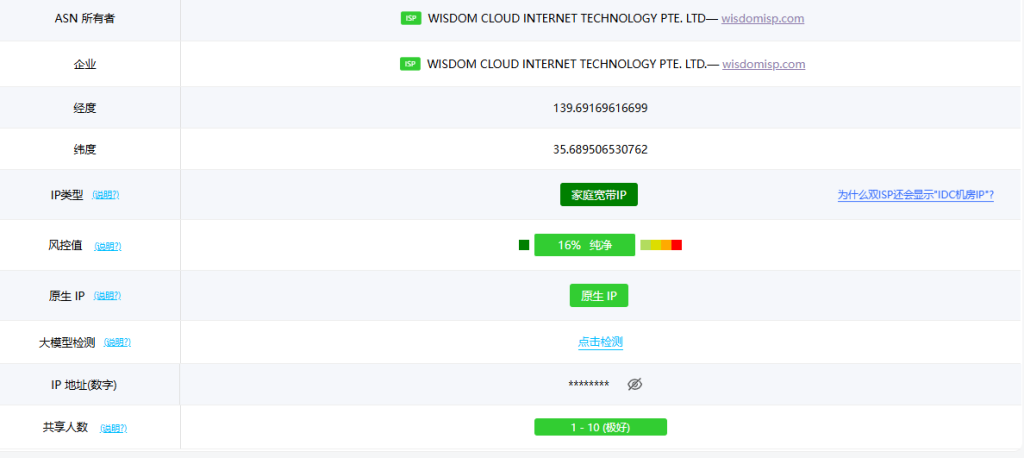Open wisdomisp.com link in 企业 row

[763, 64]
